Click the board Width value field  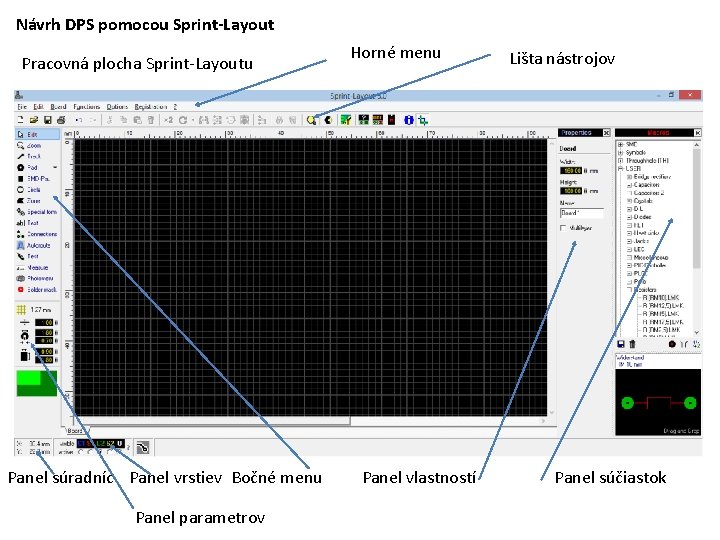[x=571, y=170]
